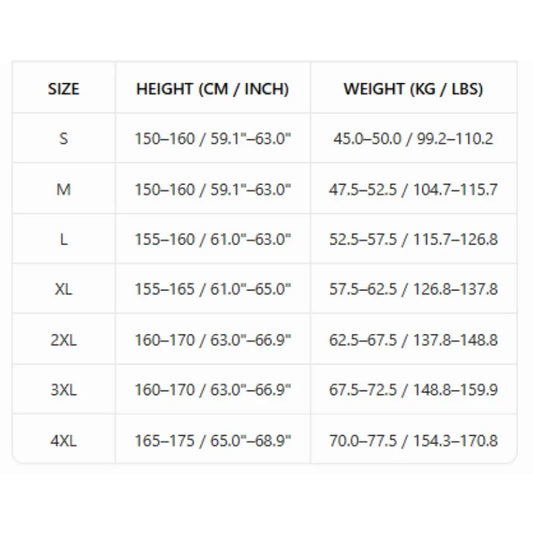Click height cell 155–165 / 61.0"–65.0"
The image size is (533, 533).
click(x=213, y=289)
